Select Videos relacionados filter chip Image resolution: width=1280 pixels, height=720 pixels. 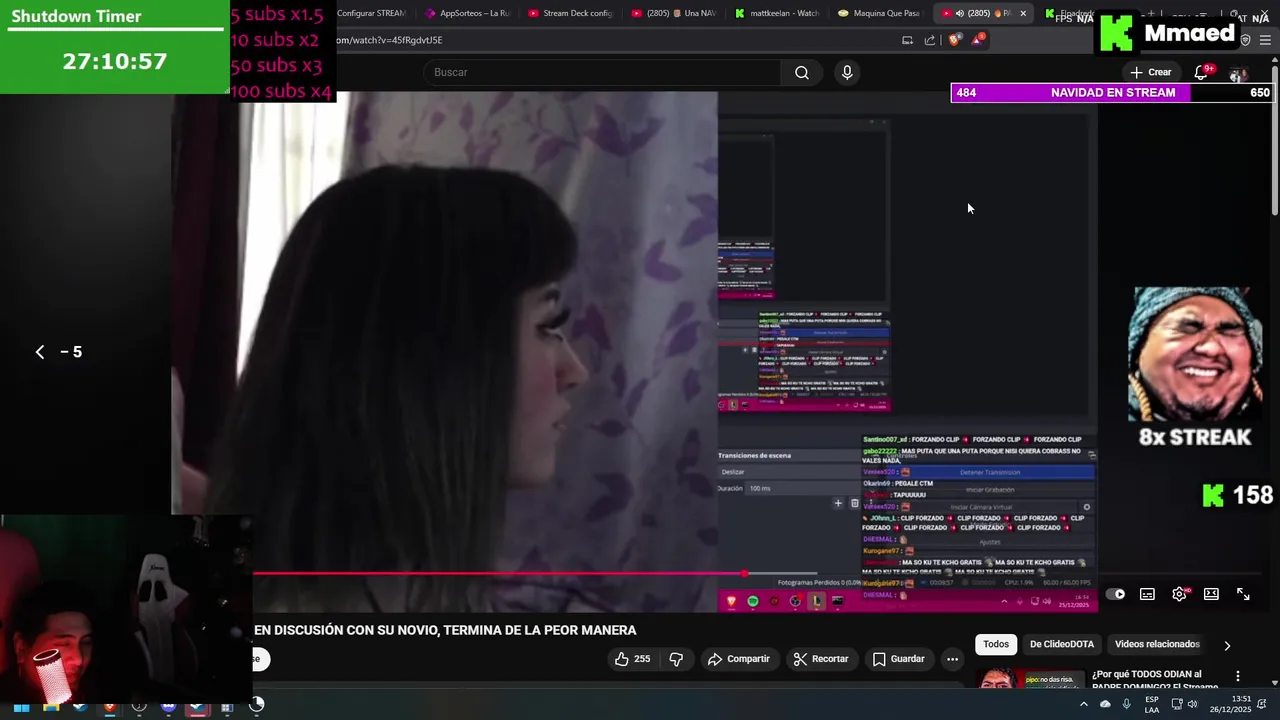click(1157, 645)
